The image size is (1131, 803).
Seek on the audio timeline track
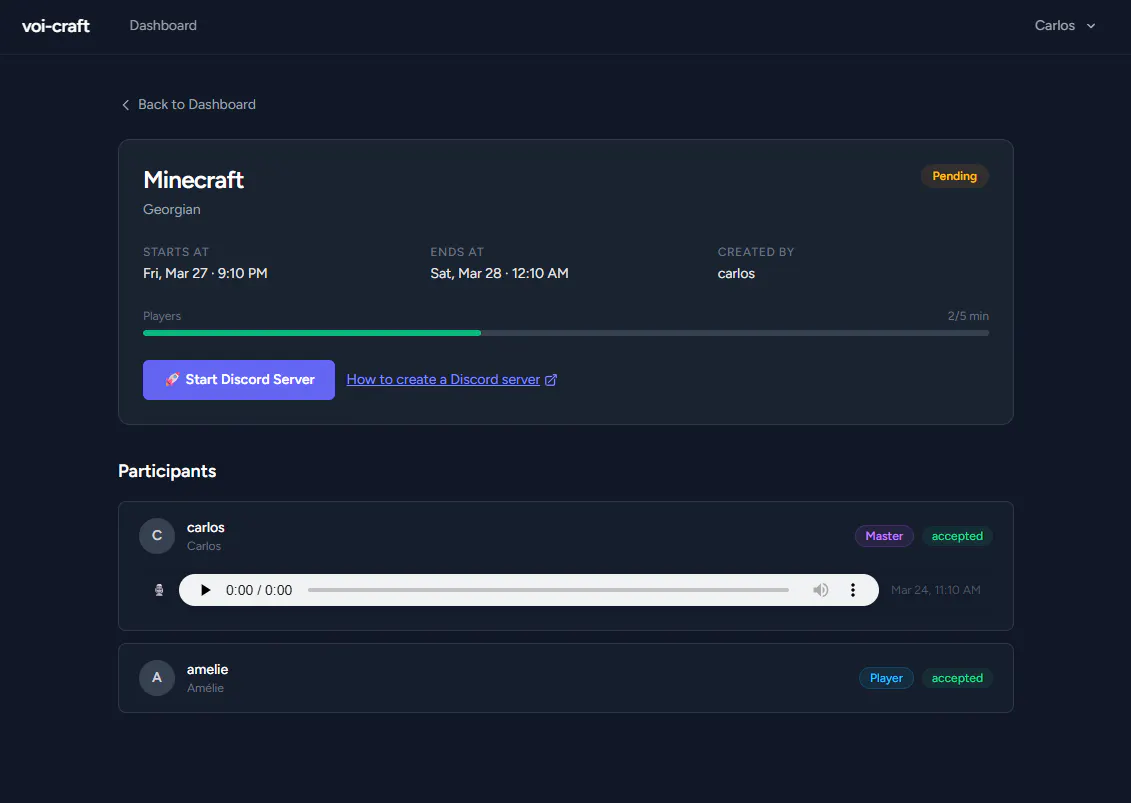click(548, 590)
